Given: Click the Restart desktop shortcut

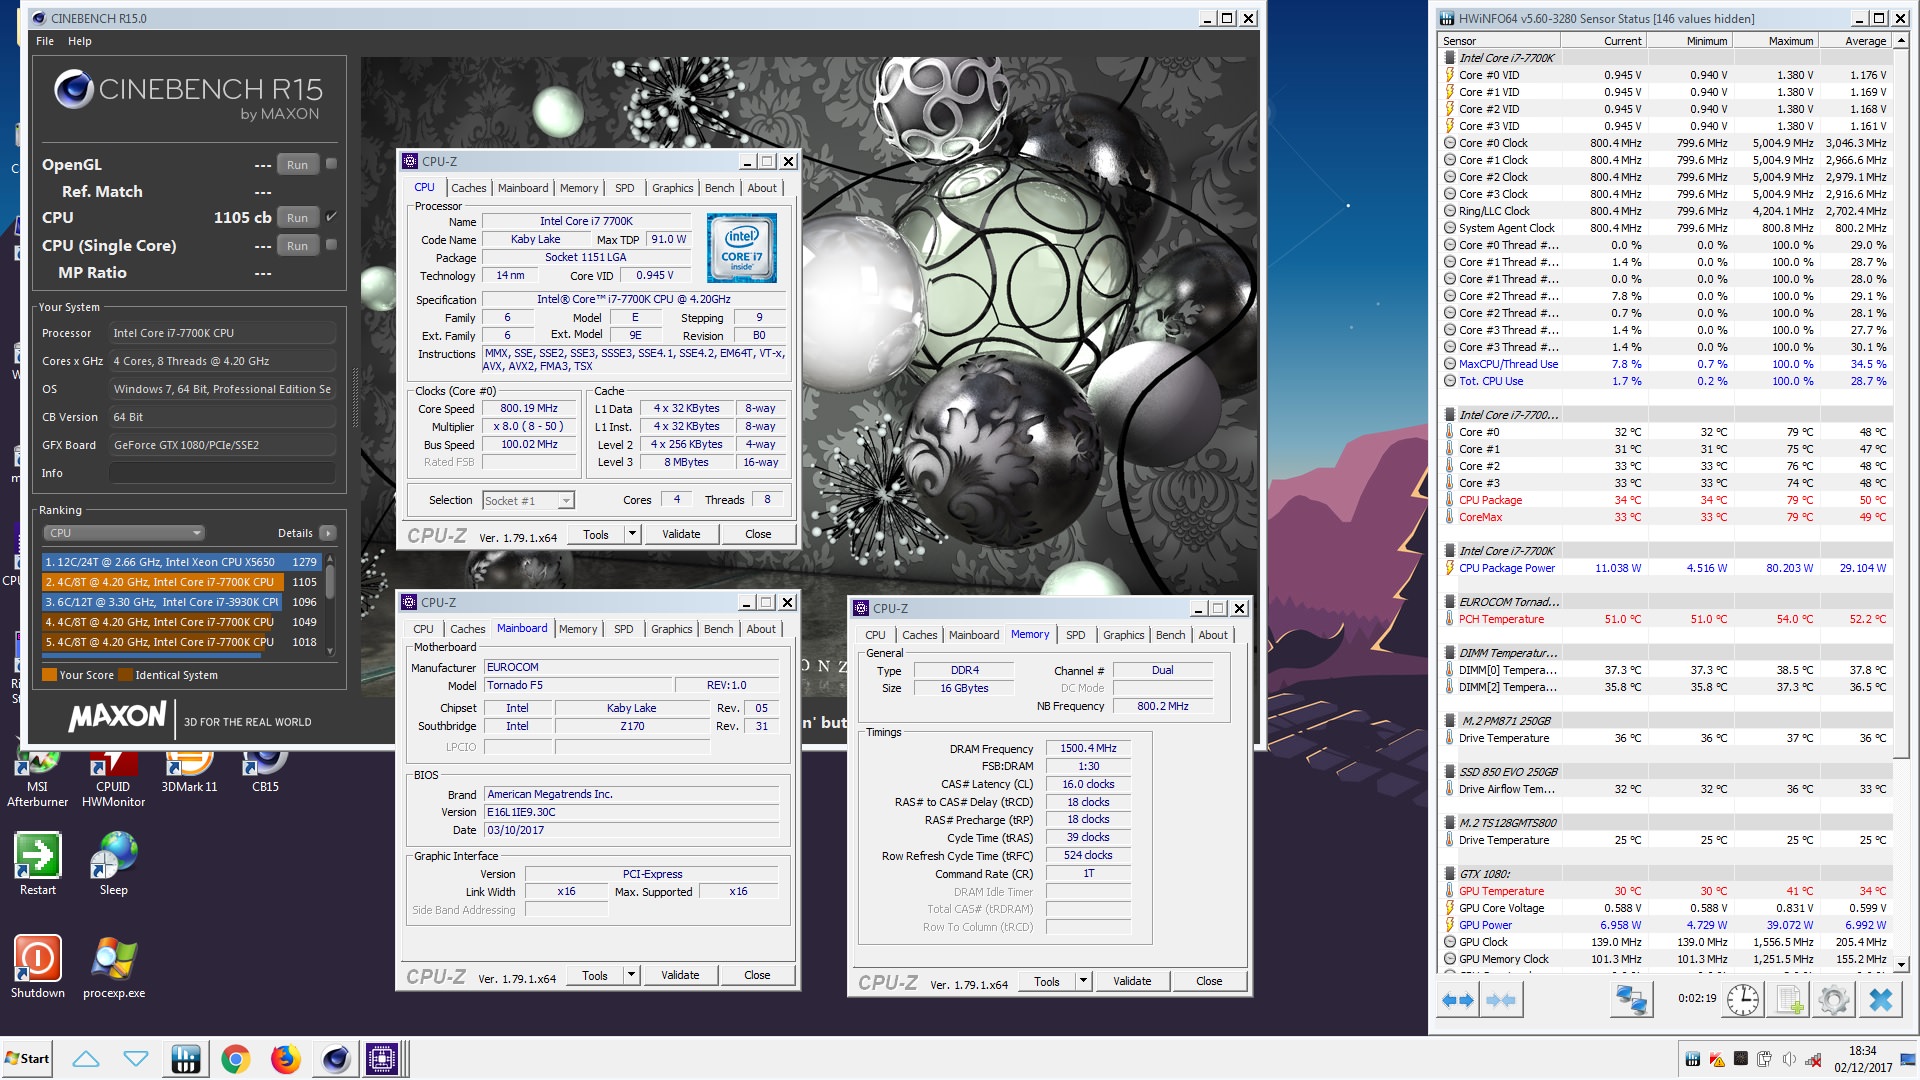Looking at the screenshot, I should tap(38, 865).
